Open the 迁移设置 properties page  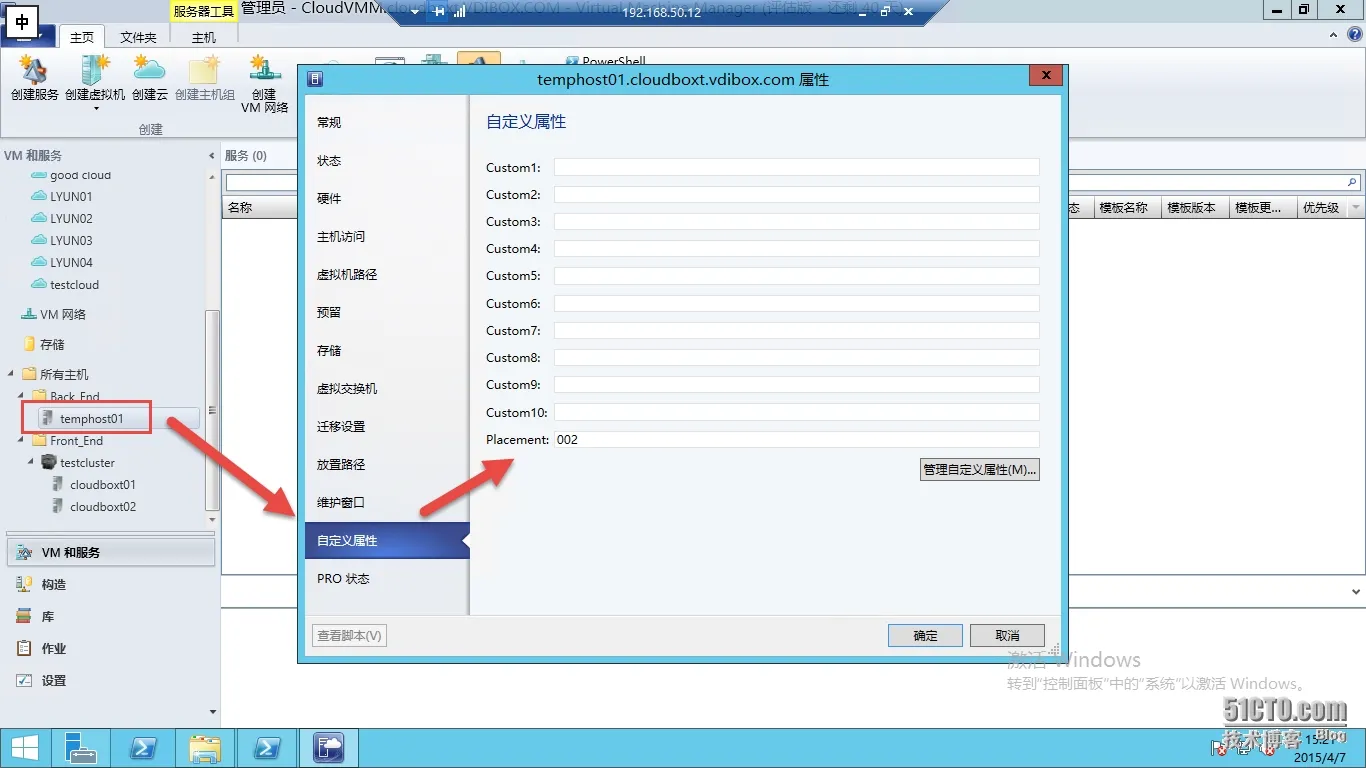click(x=386, y=426)
